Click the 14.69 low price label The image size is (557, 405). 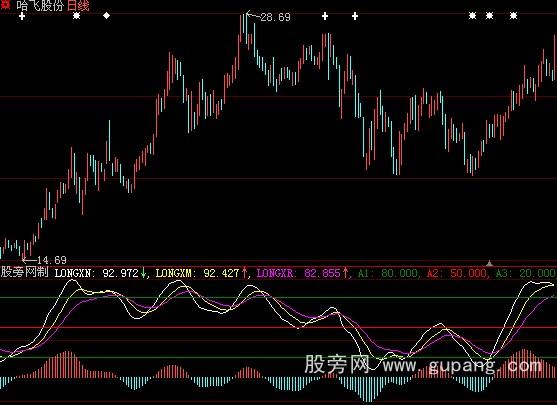52,260
